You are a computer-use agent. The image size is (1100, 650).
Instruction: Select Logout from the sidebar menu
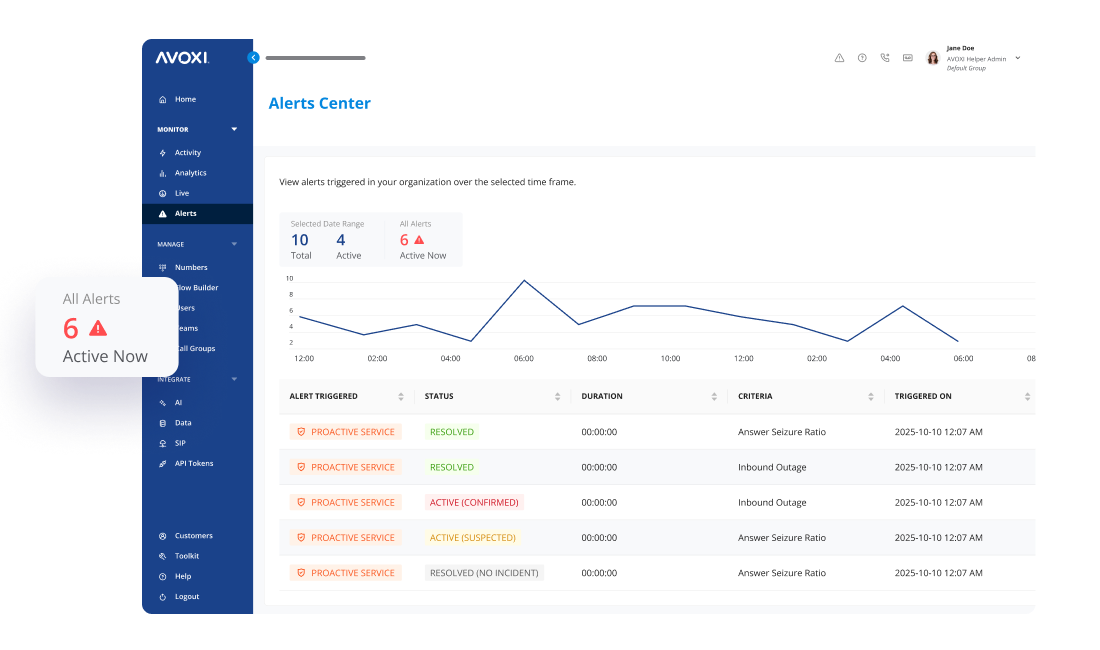(185, 596)
